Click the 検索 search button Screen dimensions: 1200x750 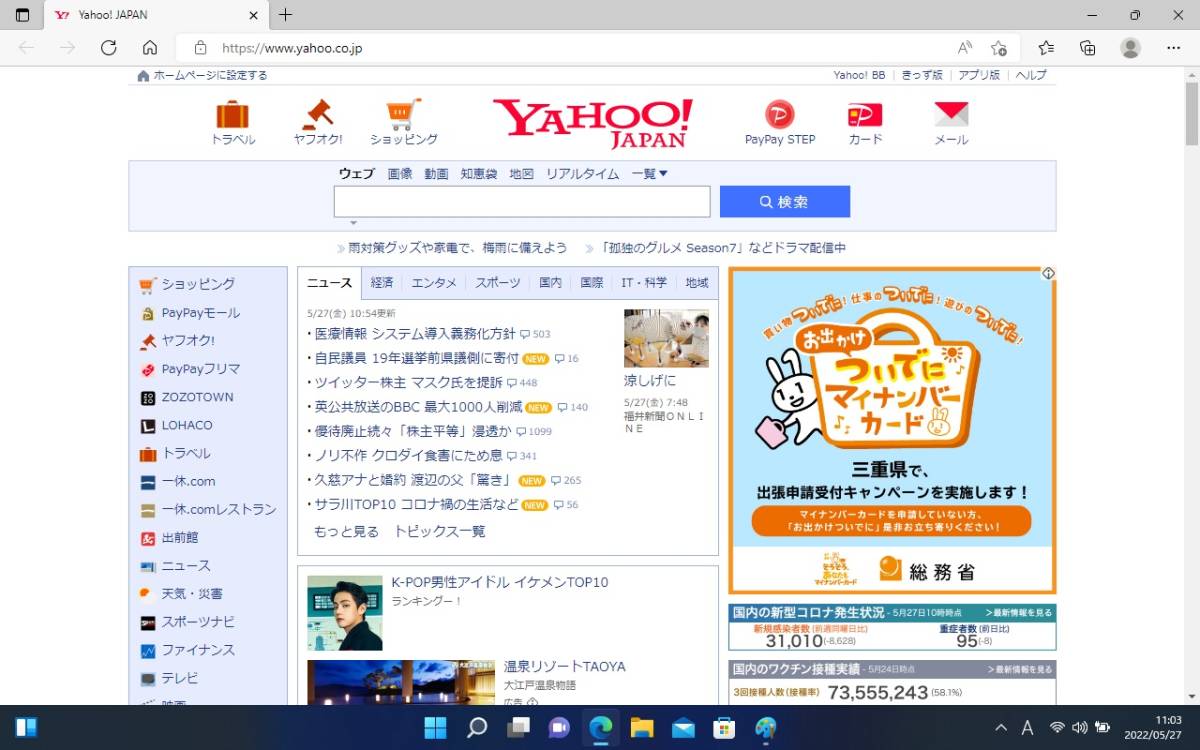pos(785,201)
